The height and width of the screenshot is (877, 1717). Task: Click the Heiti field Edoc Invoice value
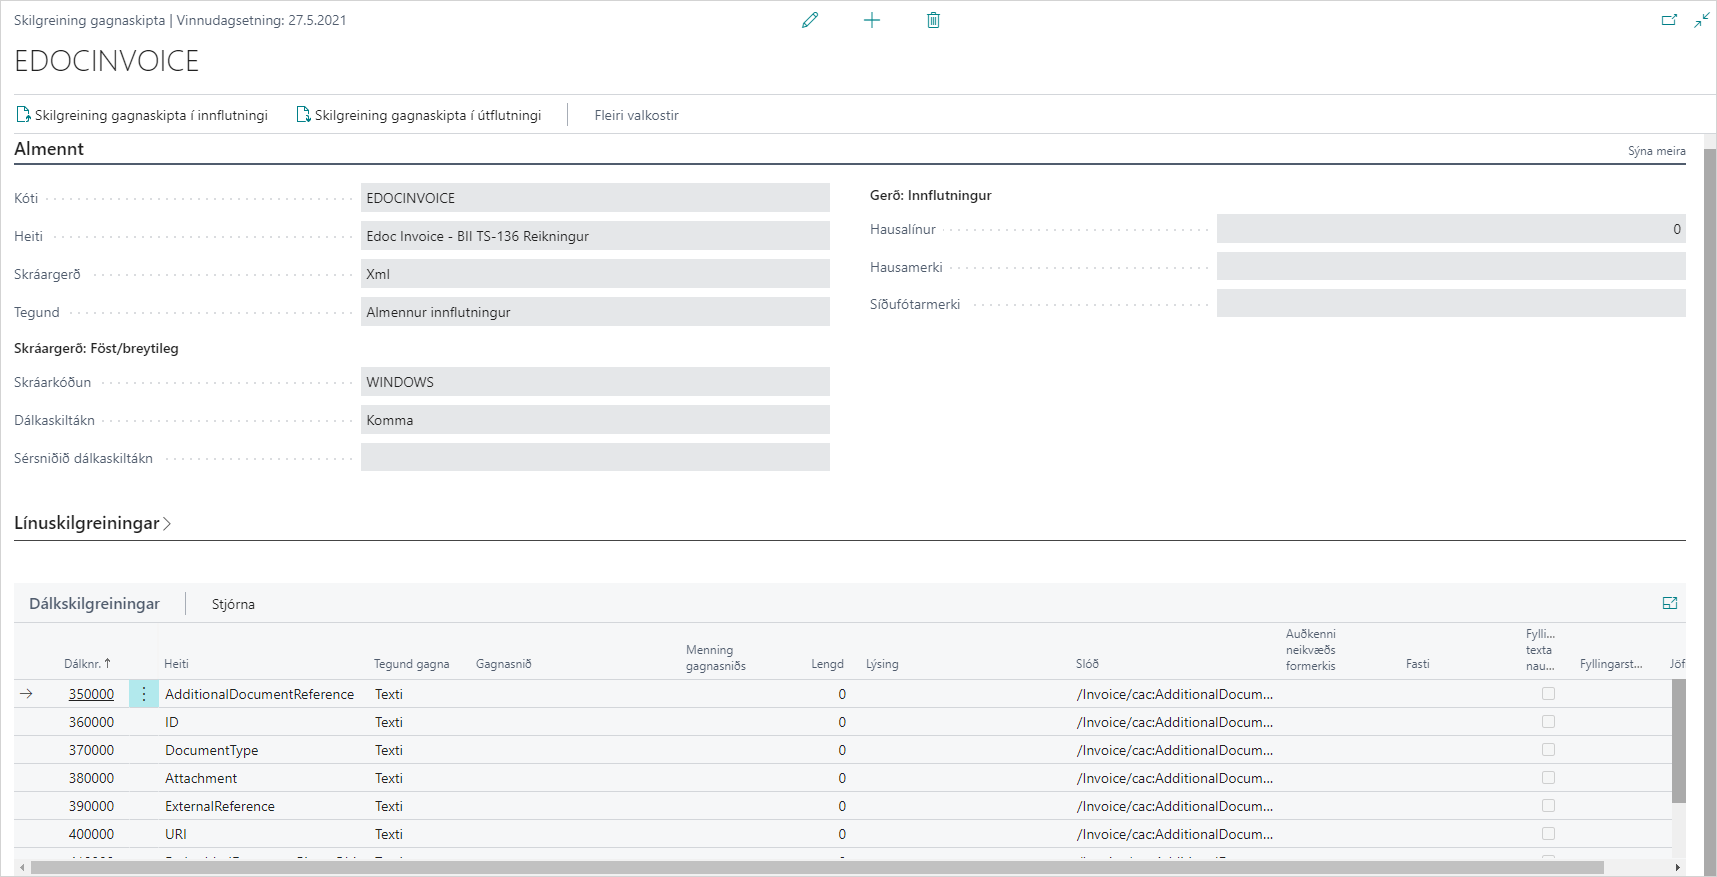click(x=595, y=236)
